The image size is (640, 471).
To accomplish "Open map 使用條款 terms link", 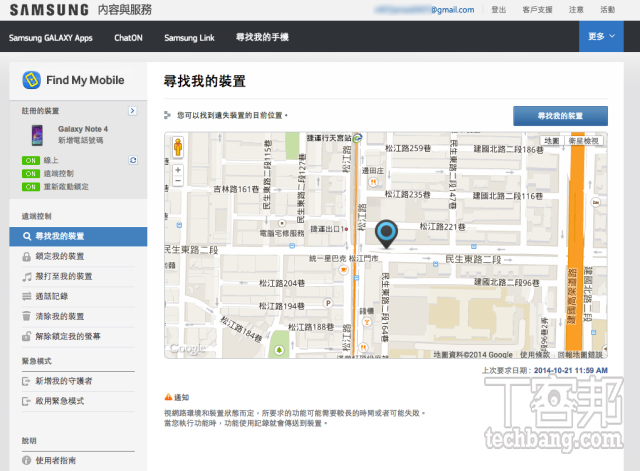I will point(535,355).
